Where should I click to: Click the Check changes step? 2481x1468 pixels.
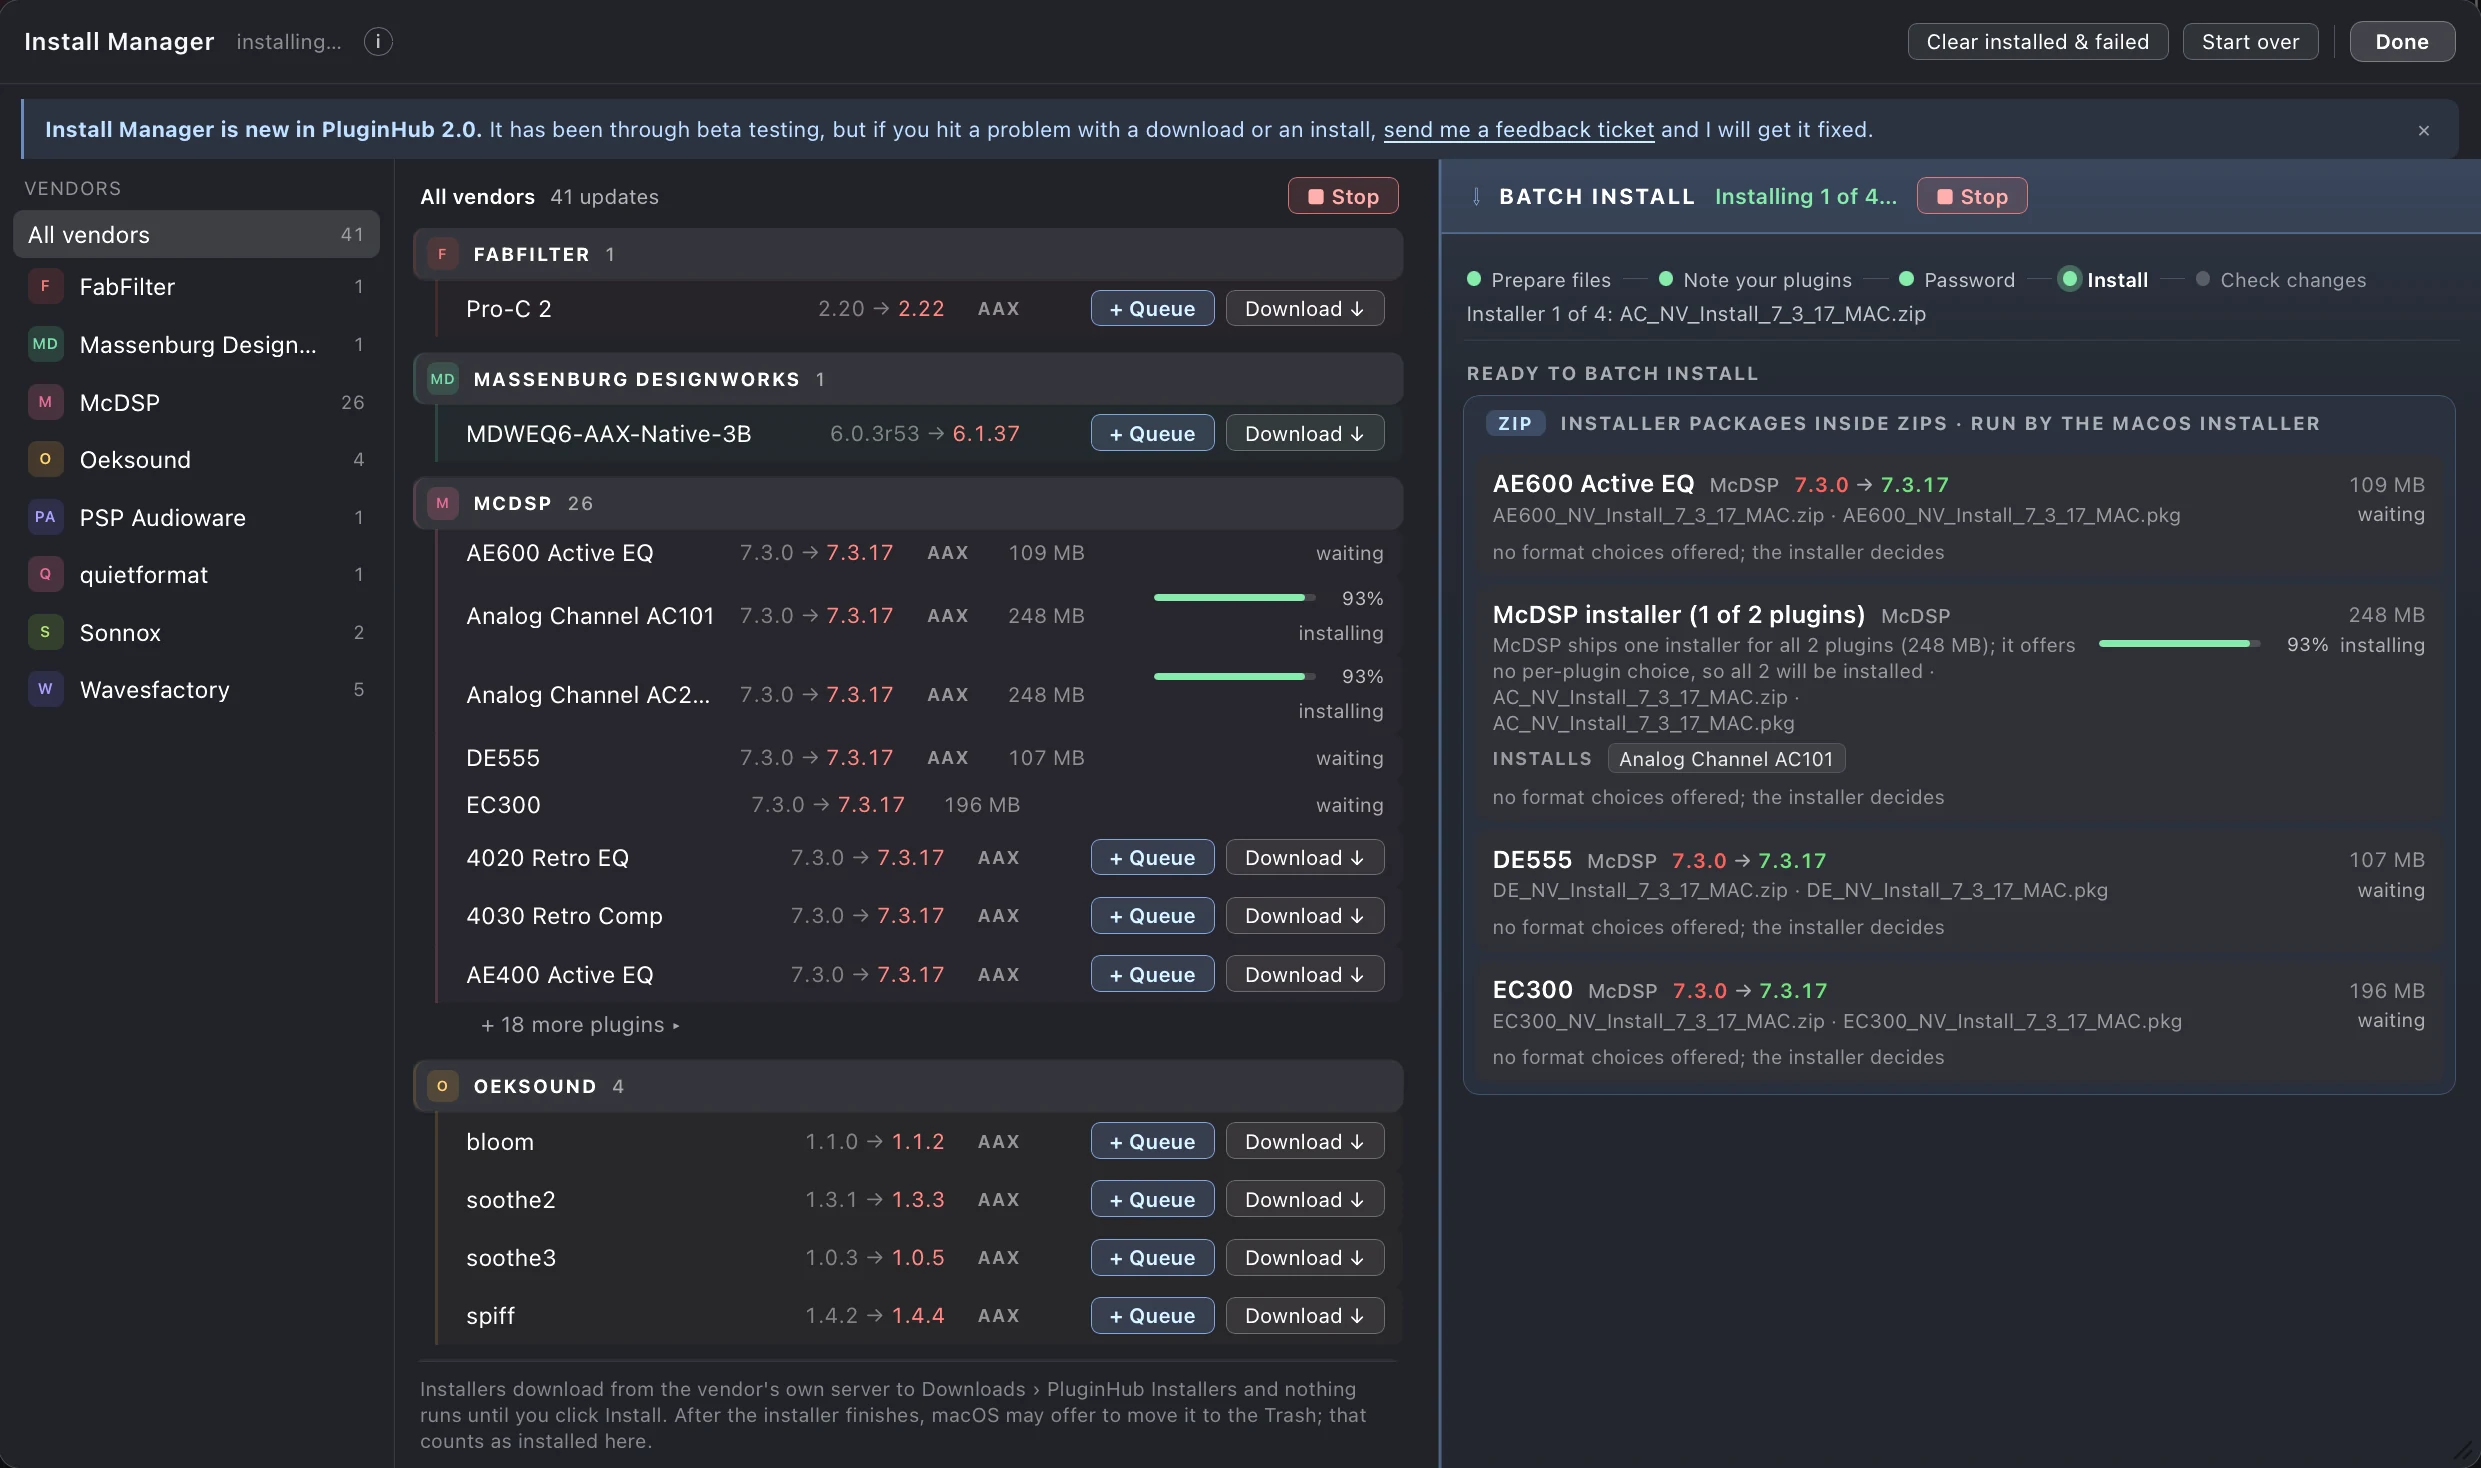click(x=2281, y=280)
